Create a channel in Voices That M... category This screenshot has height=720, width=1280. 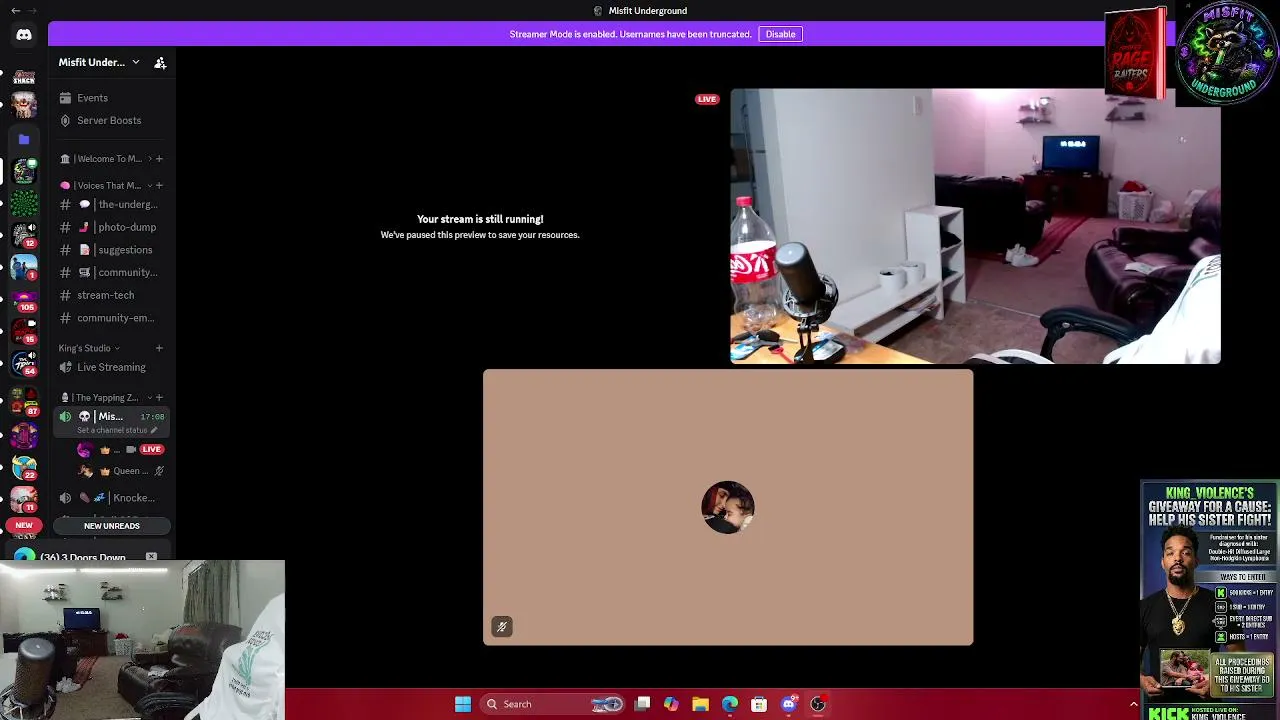point(159,185)
